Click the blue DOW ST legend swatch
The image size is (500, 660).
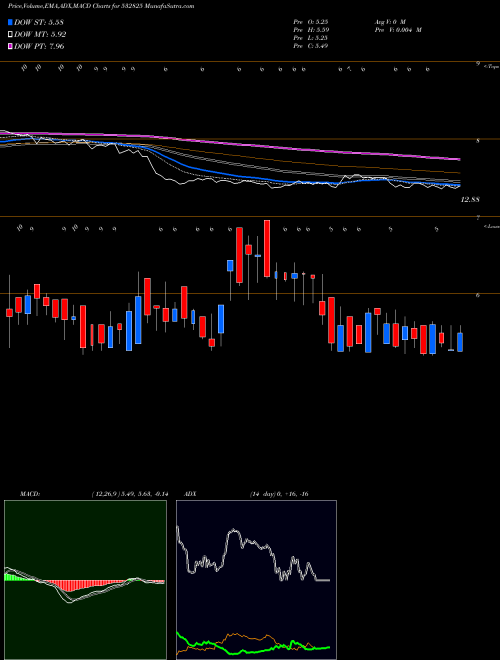click(11, 23)
